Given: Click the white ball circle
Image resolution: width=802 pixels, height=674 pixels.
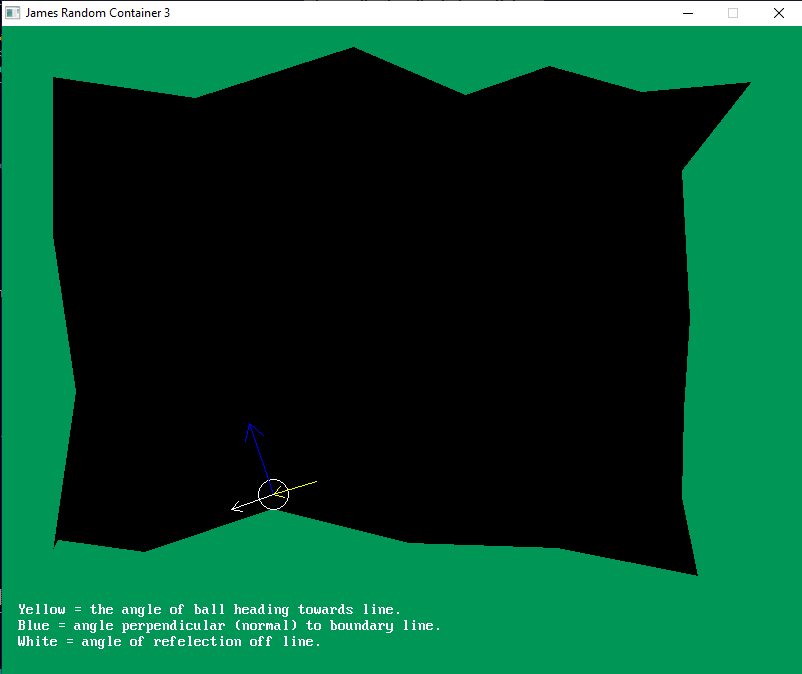Looking at the screenshot, I should (x=273, y=495).
